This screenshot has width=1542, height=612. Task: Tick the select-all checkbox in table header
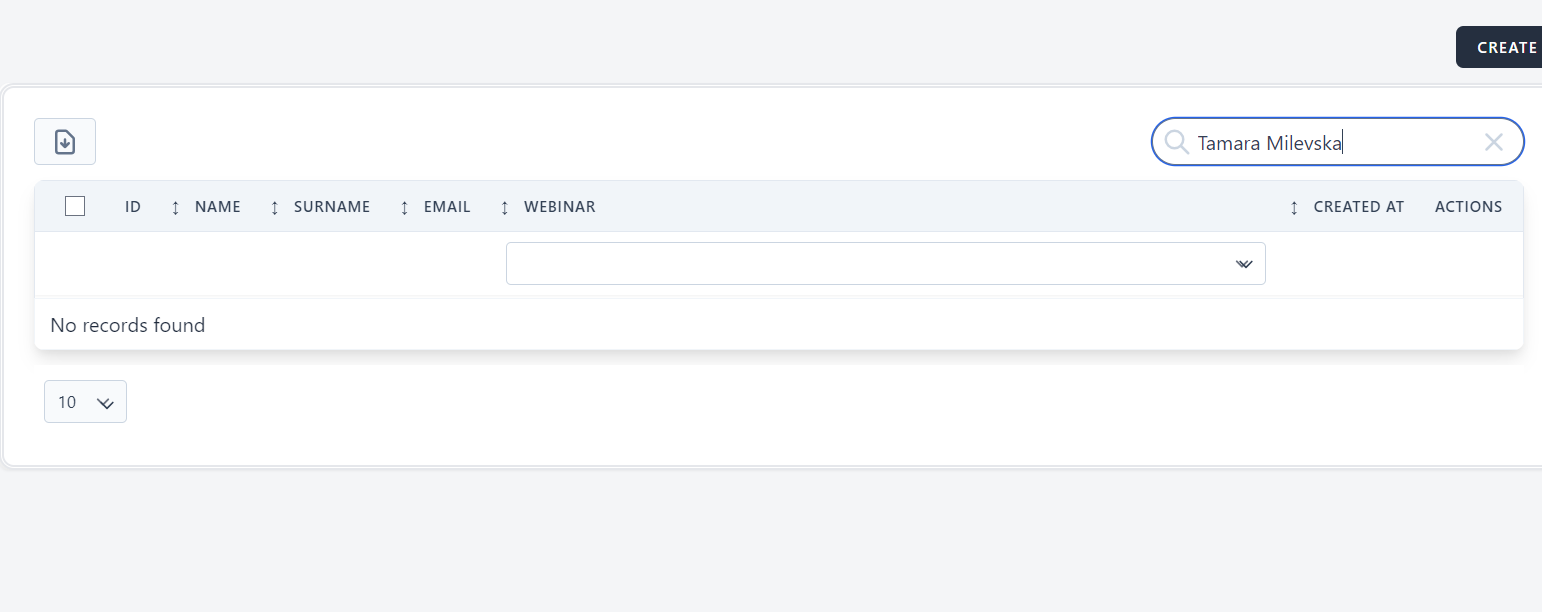point(75,206)
